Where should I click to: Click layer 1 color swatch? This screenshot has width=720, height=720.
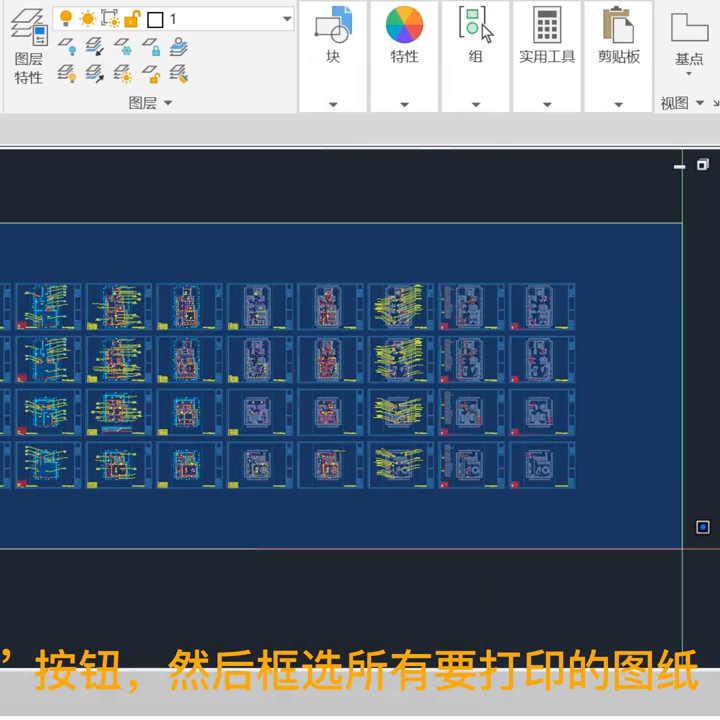coord(155,20)
